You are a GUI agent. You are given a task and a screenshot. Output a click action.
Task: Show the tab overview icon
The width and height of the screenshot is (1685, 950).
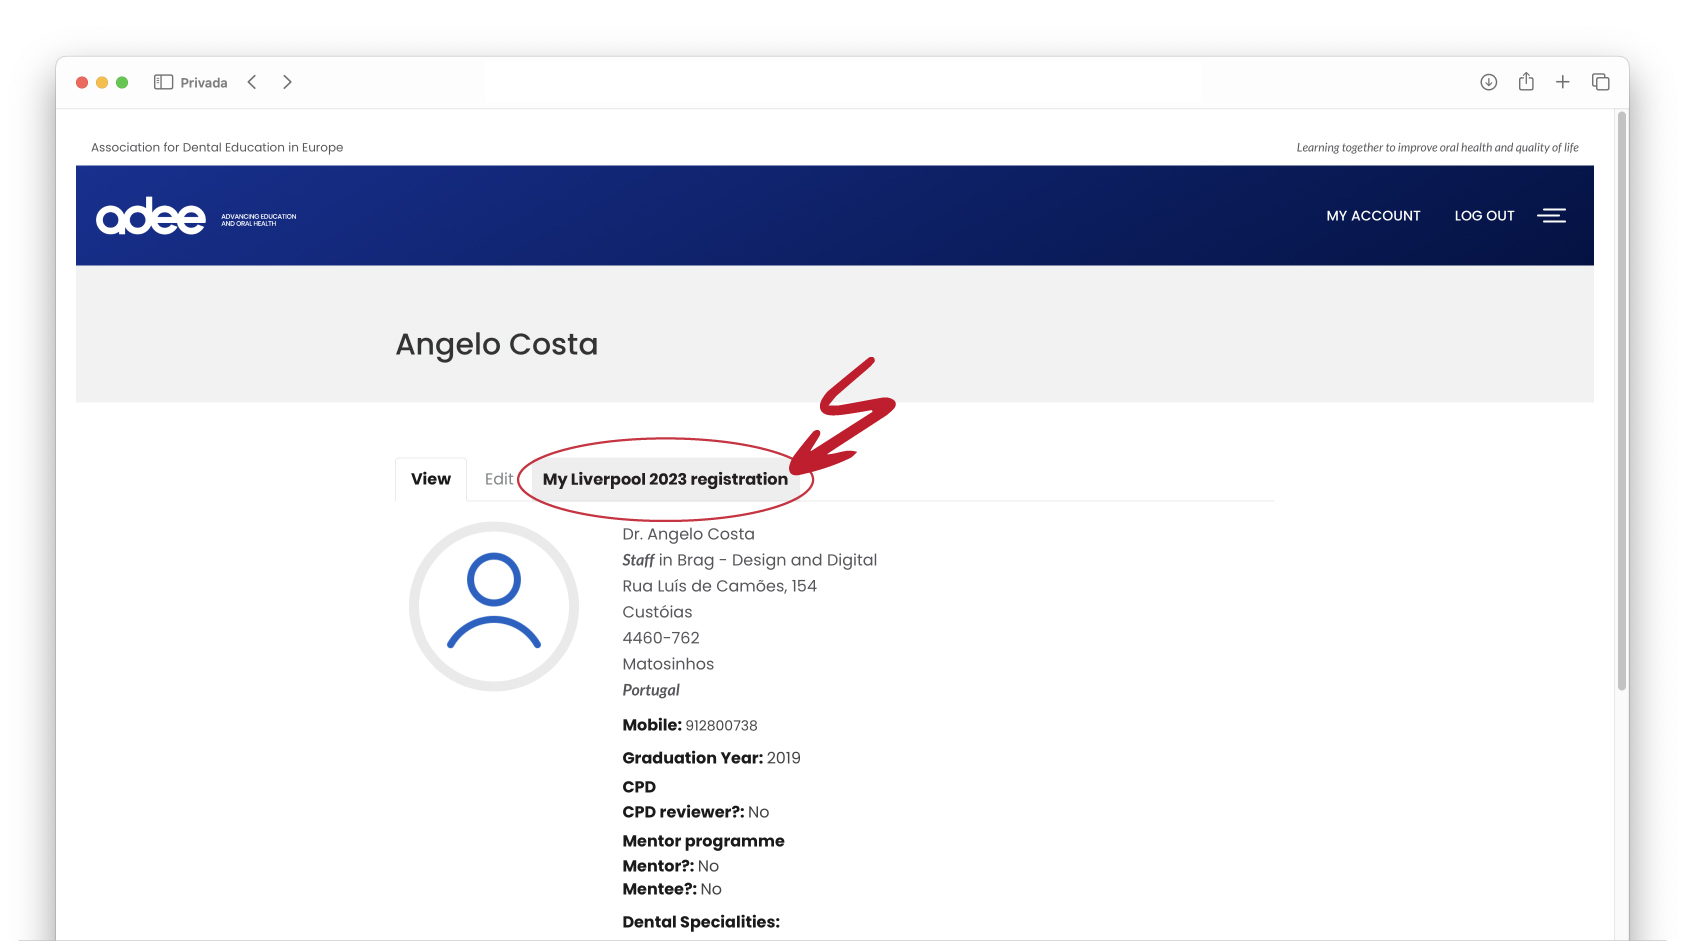pos(1600,82)
